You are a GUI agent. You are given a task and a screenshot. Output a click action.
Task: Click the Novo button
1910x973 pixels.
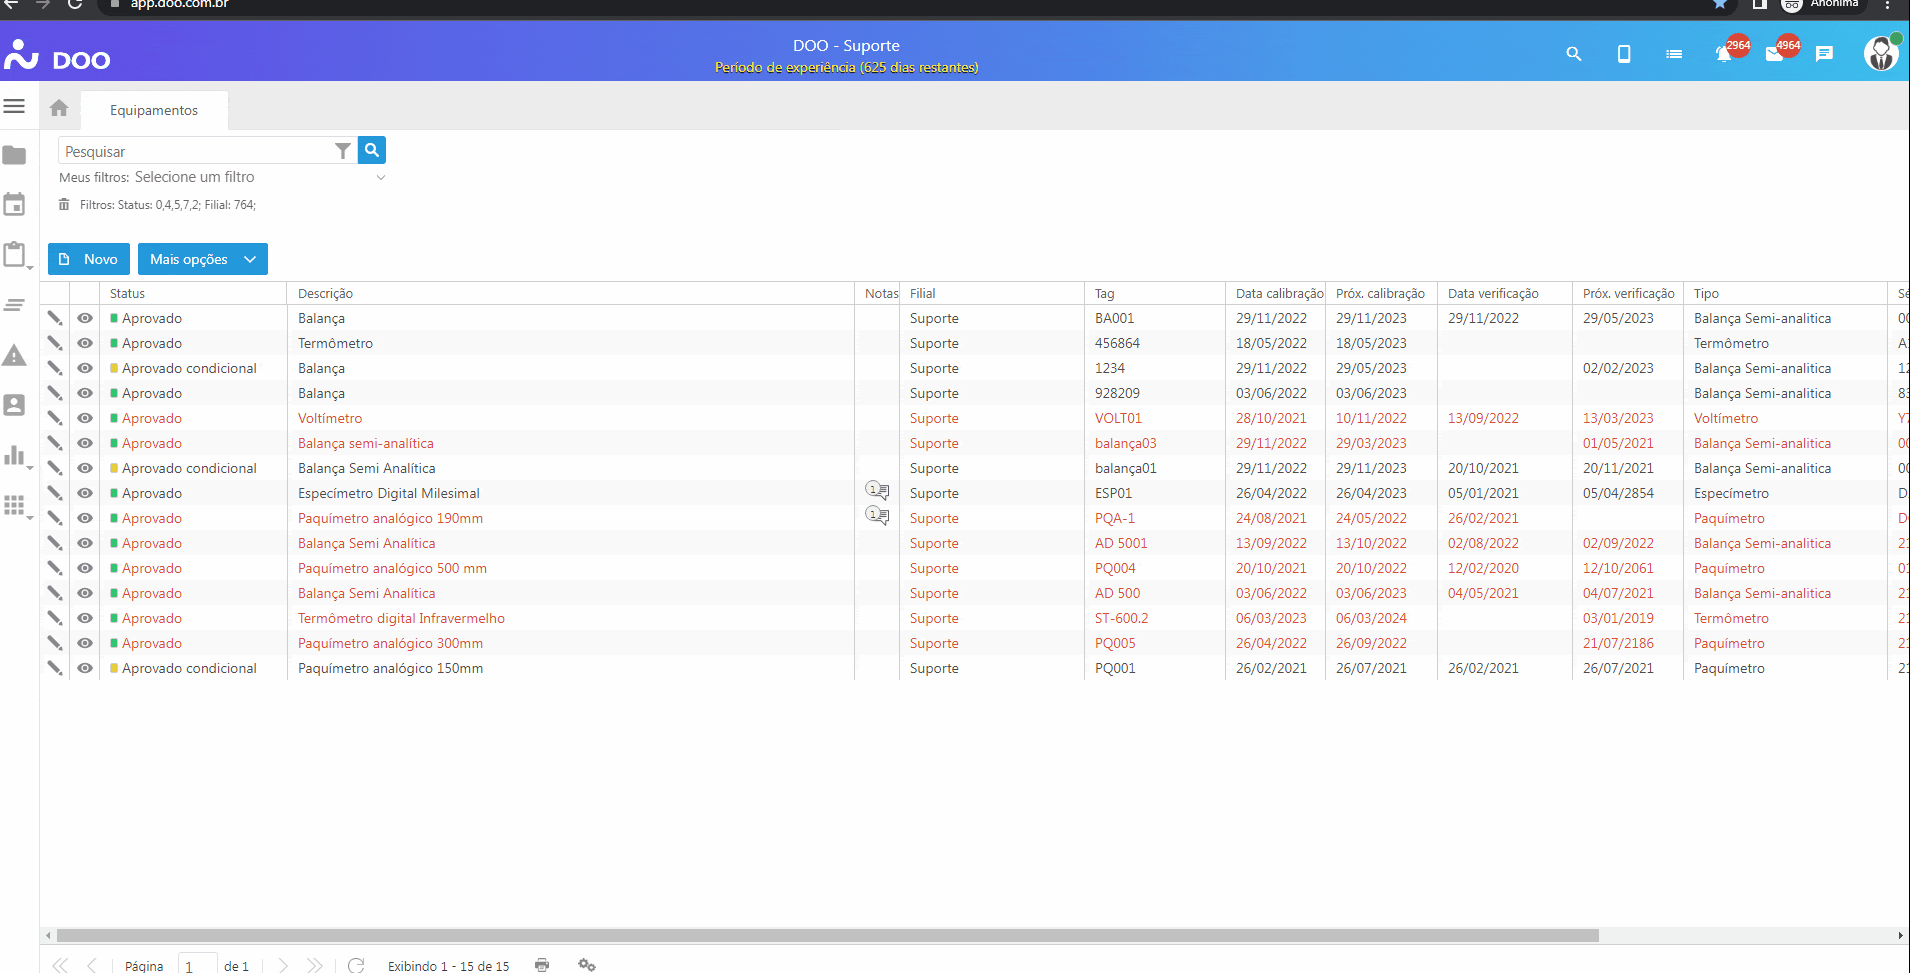[x=89, y=259]
